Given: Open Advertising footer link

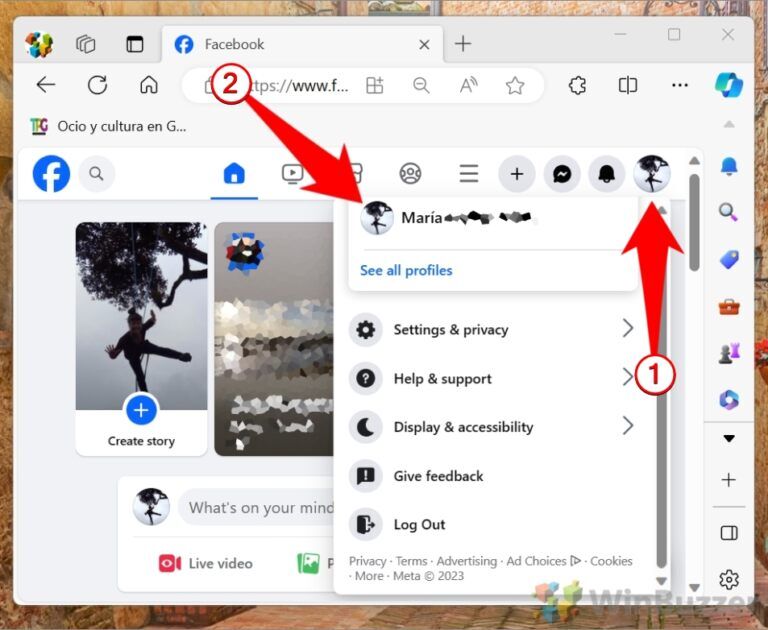Looking at the screenshot, I should coord(466,561).
